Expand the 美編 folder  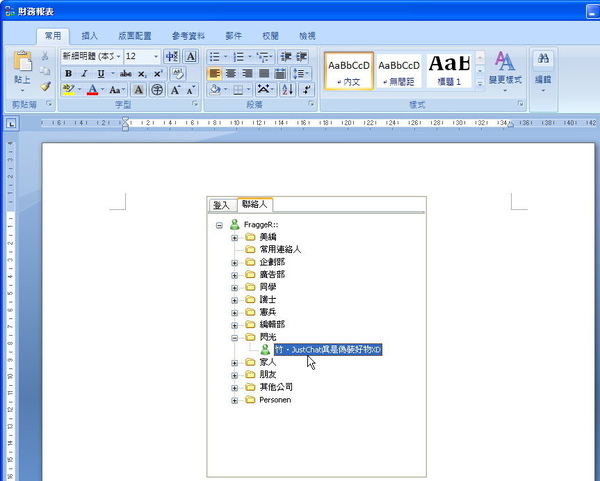tap(235, 238)
